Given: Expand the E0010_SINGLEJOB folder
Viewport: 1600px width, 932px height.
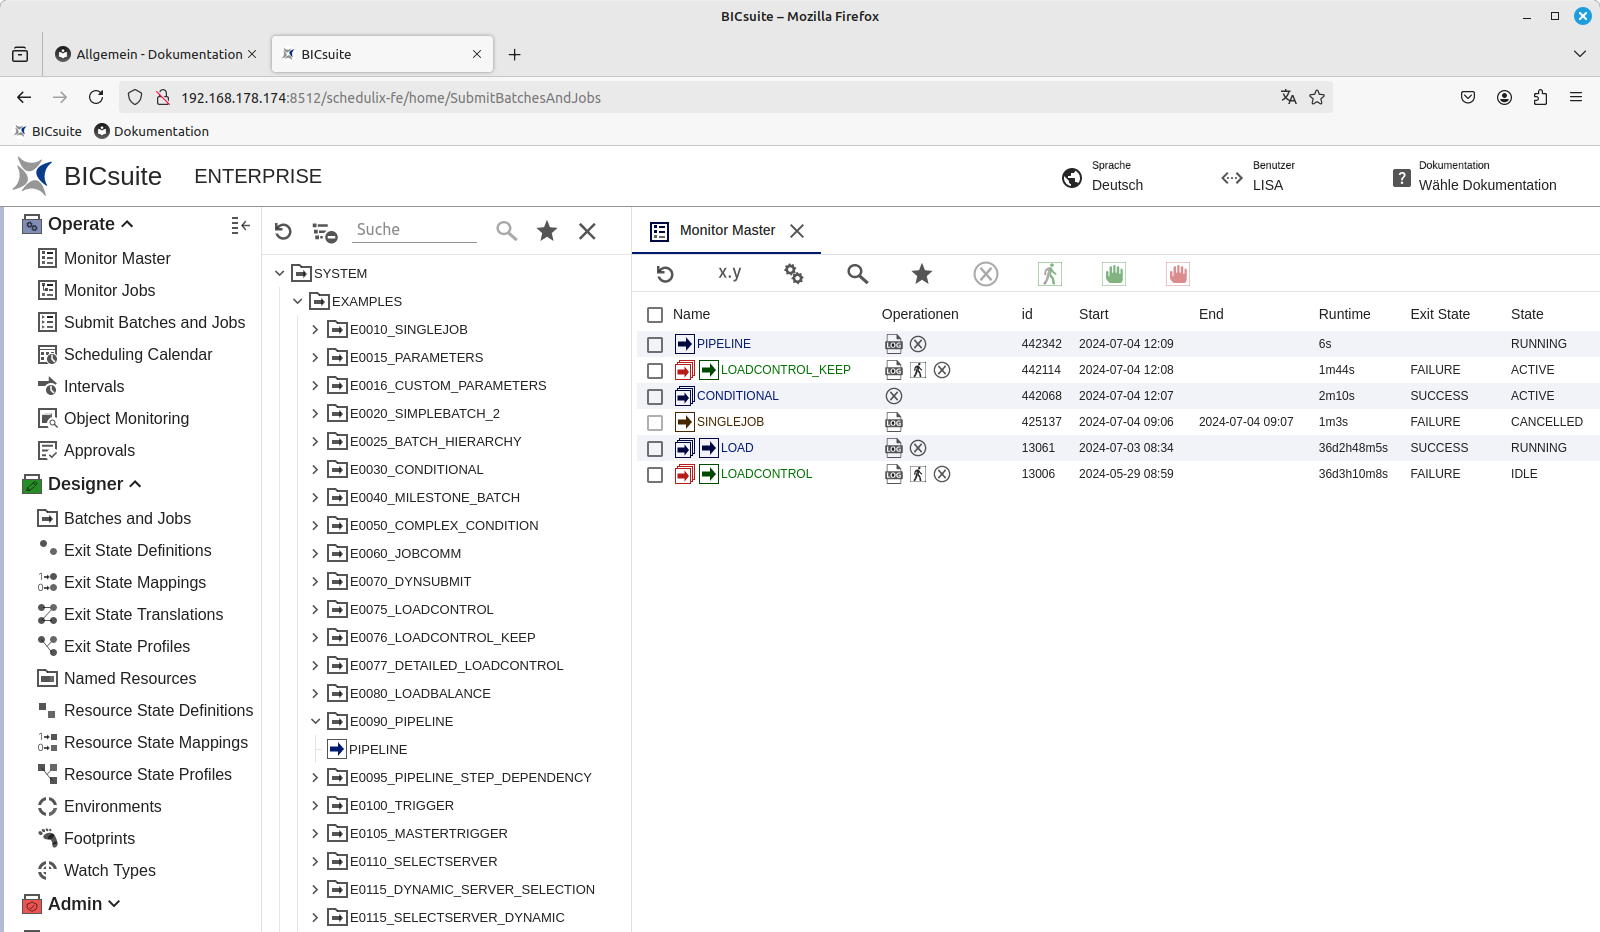Looking at the screenshot, I should (x=315, y=329).
